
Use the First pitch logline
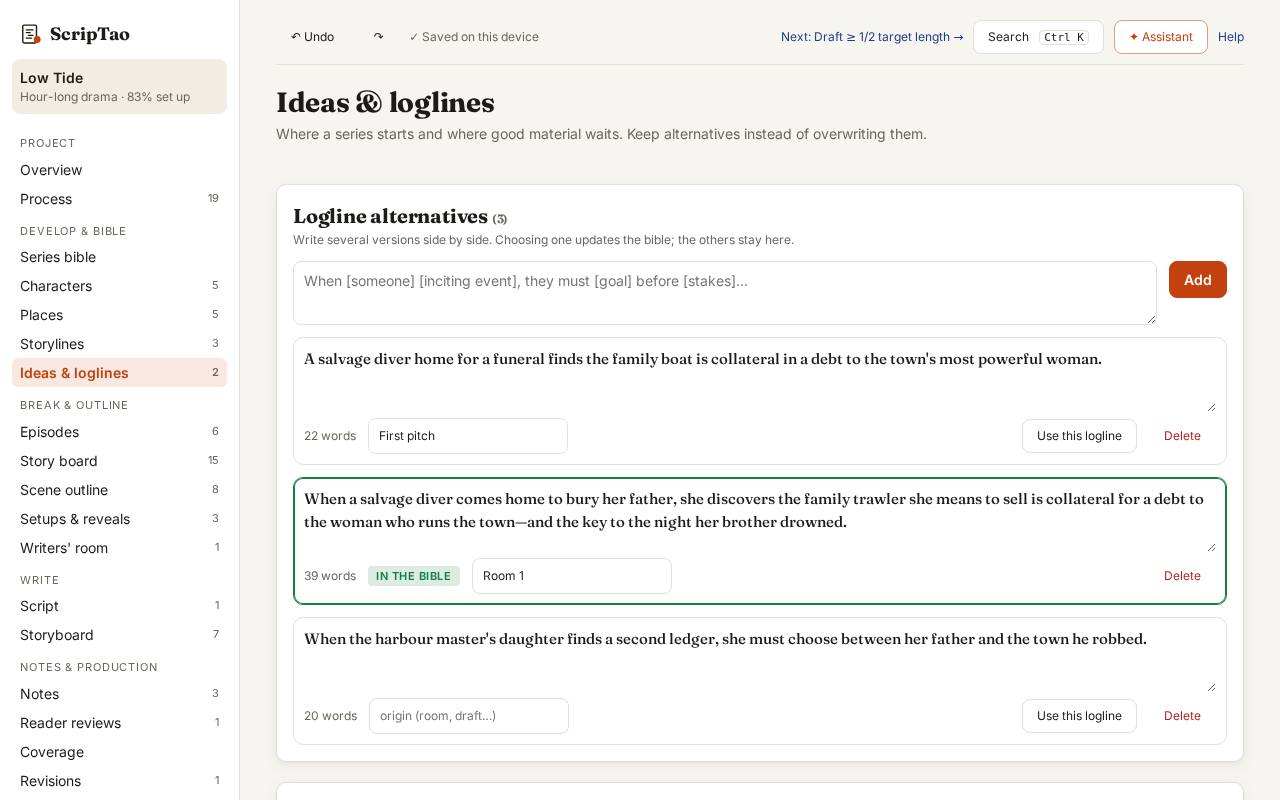pyautogui.click(x=1079, y=436)
